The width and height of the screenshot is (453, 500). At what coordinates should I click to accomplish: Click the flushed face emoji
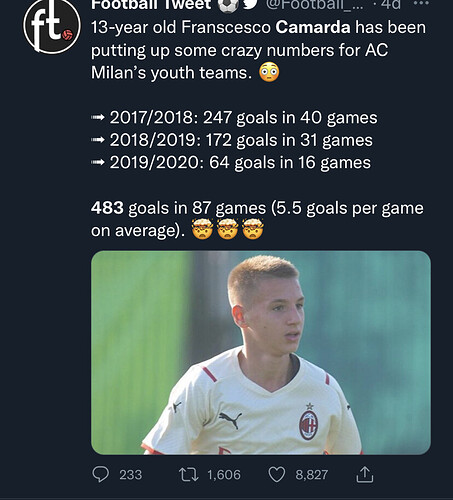click(269, 72)
